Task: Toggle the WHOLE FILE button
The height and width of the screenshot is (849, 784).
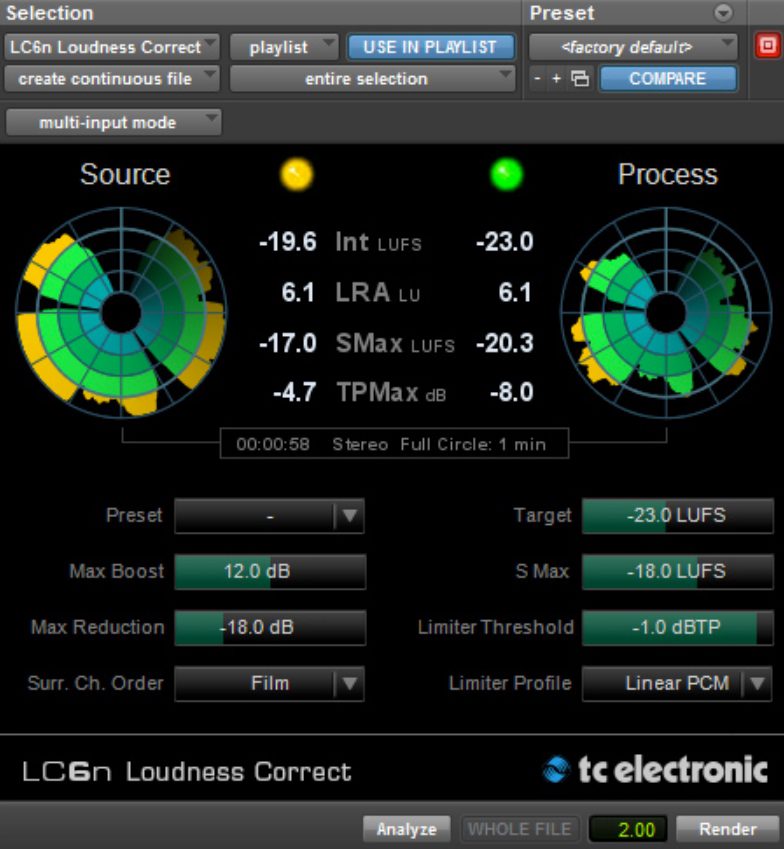Action: 520,829
